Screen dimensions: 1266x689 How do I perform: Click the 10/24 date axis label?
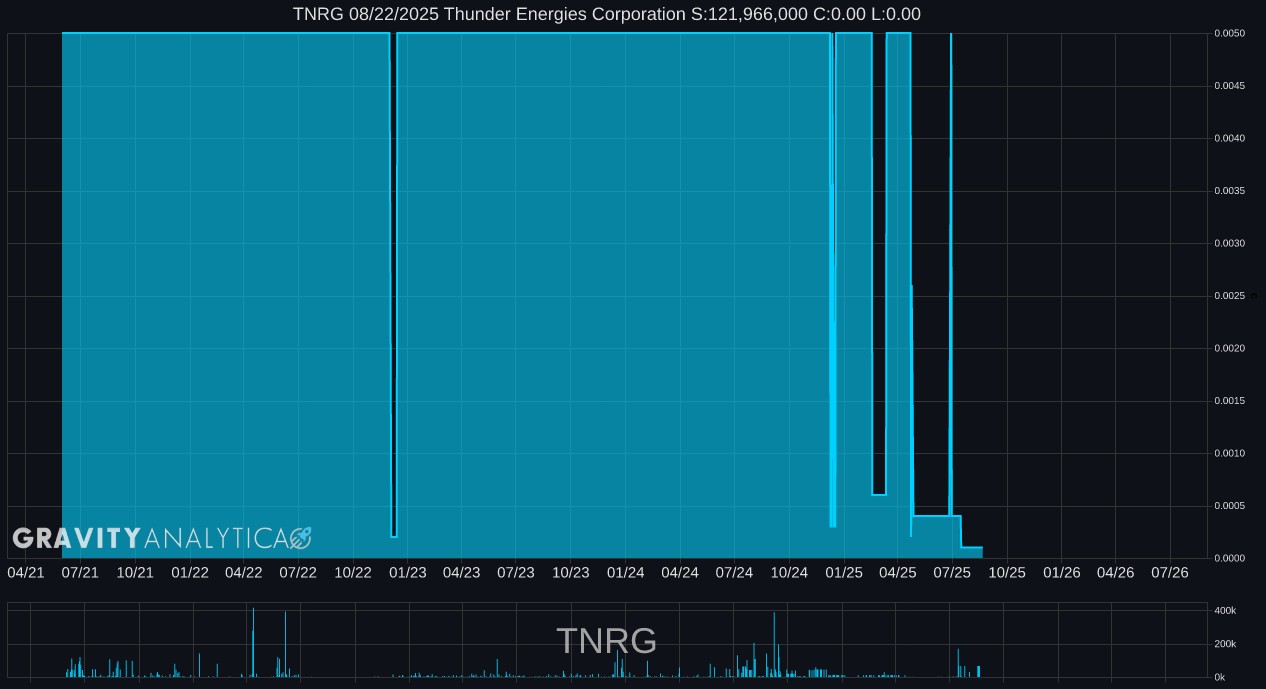point(789,572)
